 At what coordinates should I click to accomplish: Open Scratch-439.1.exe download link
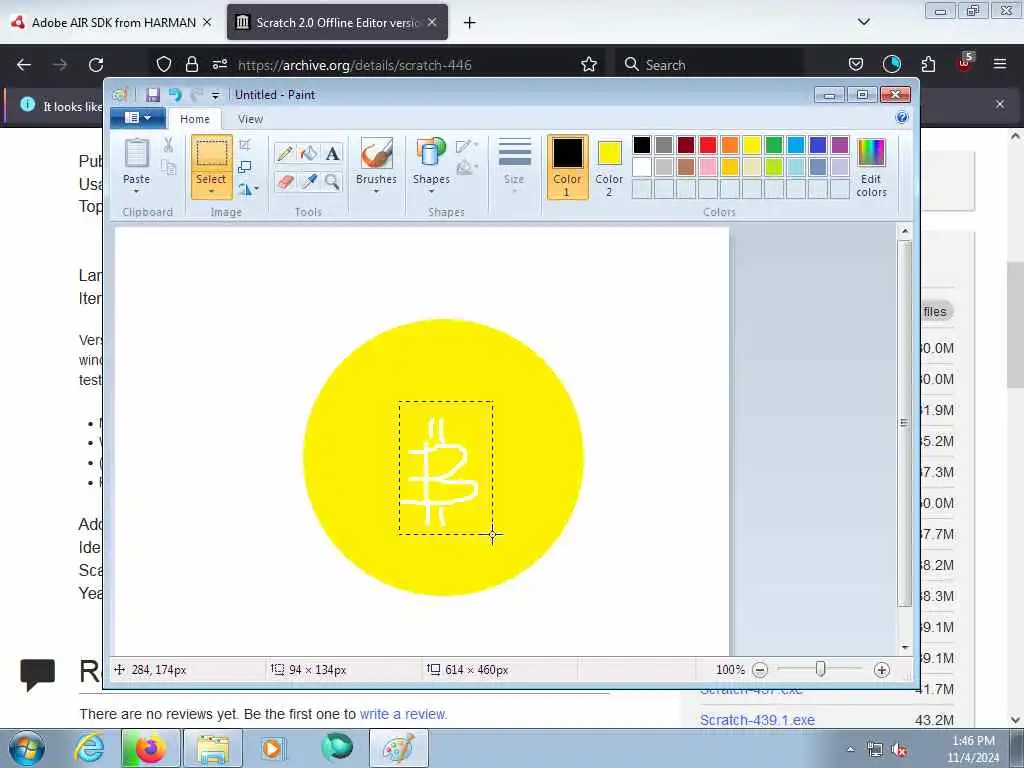(x=757, y=720)
